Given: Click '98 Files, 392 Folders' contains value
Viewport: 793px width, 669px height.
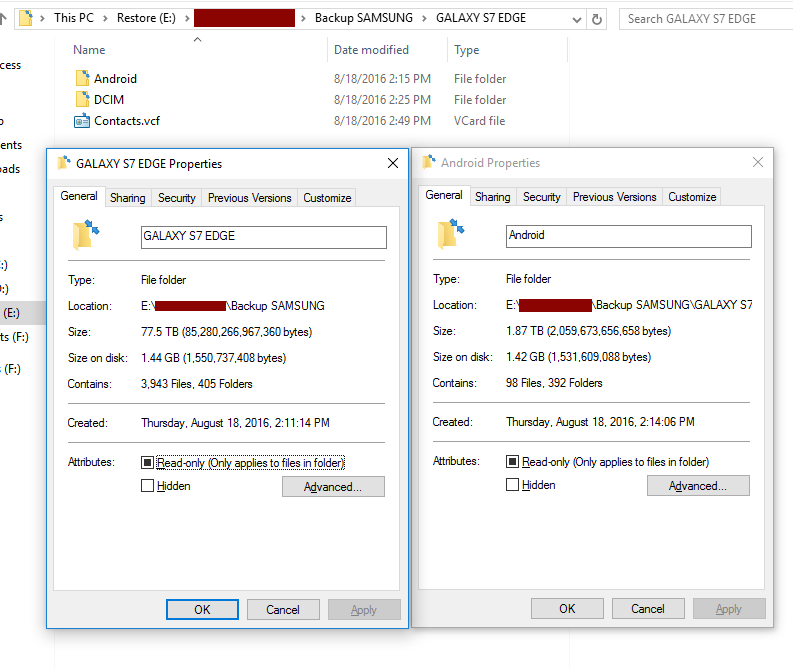Looking at the screenshot, I should pyautogui.click(x=554, y=383).
